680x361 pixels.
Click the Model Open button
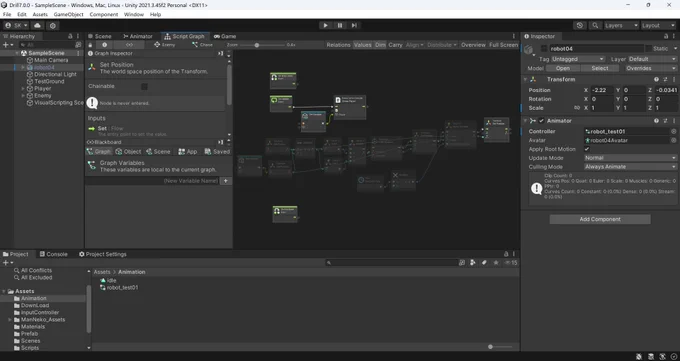click(x=562, y=68)
